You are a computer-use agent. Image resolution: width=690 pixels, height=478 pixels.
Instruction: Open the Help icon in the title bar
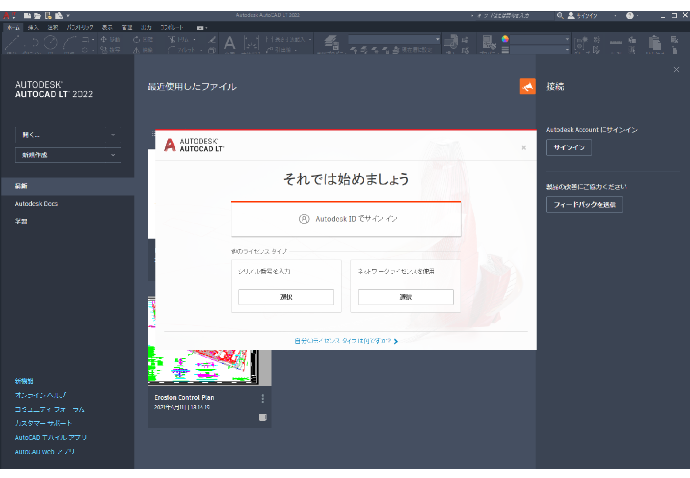629,16
